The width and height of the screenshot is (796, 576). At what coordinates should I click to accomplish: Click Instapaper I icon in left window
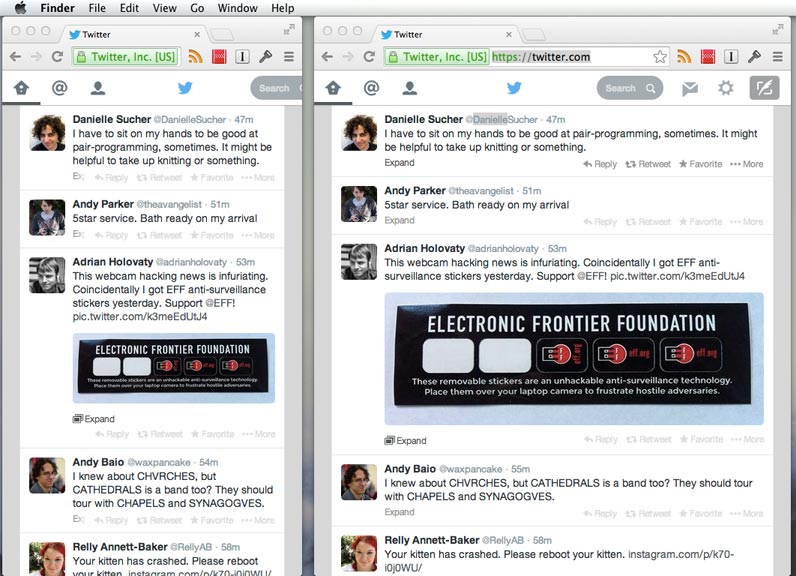click(x=243, y=56)
